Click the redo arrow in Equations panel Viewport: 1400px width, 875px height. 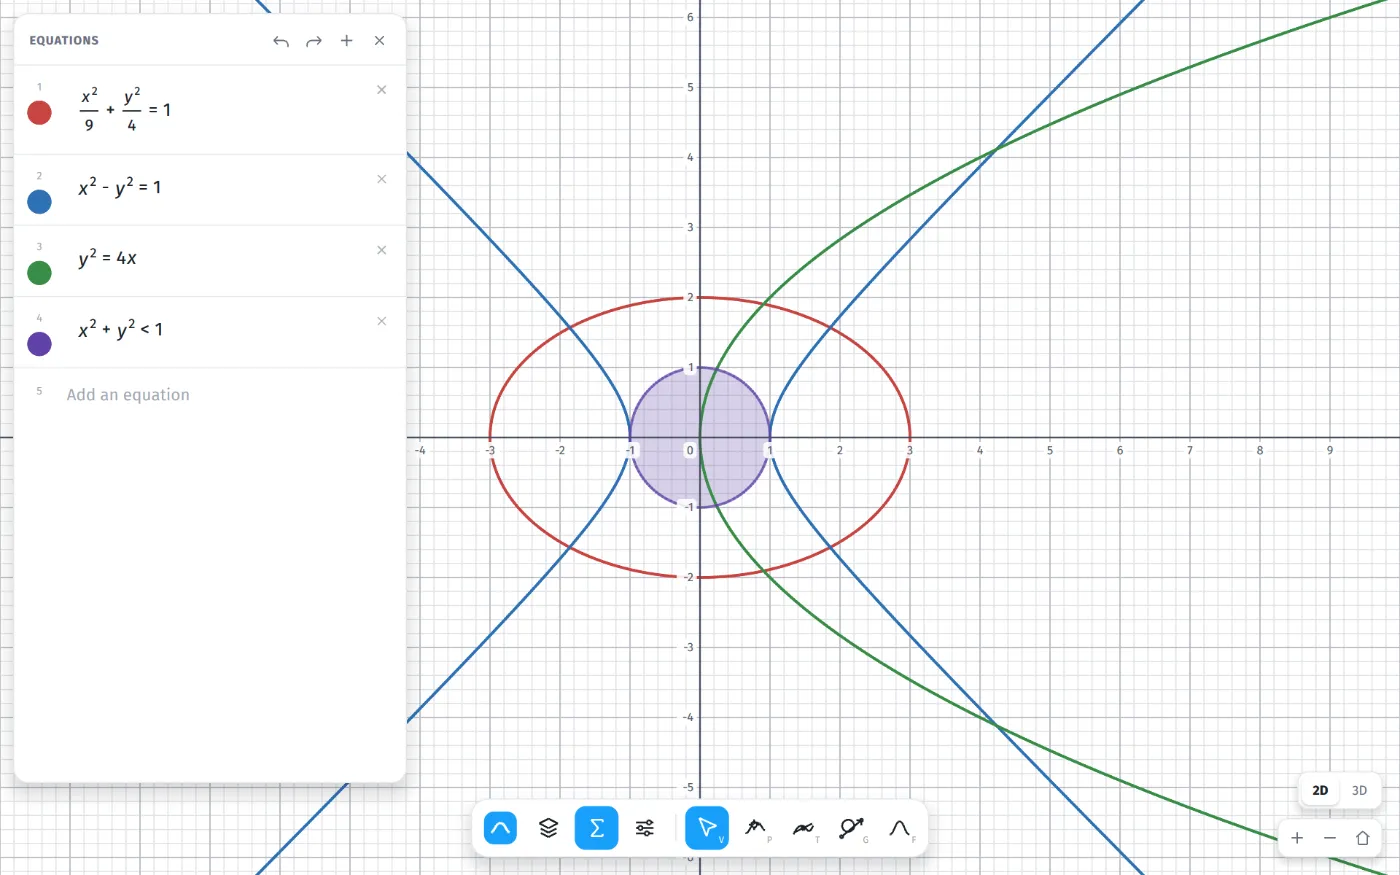tap(314, 41)
